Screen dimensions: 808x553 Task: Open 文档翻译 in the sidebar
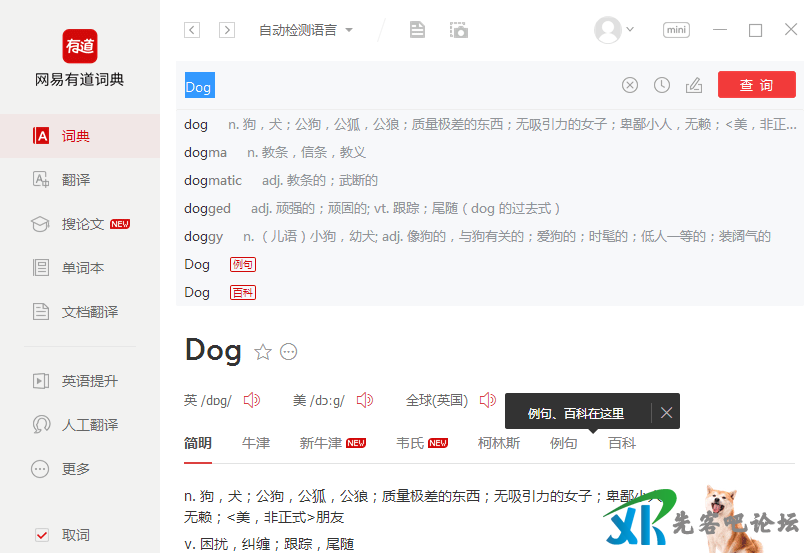(89, 312)
